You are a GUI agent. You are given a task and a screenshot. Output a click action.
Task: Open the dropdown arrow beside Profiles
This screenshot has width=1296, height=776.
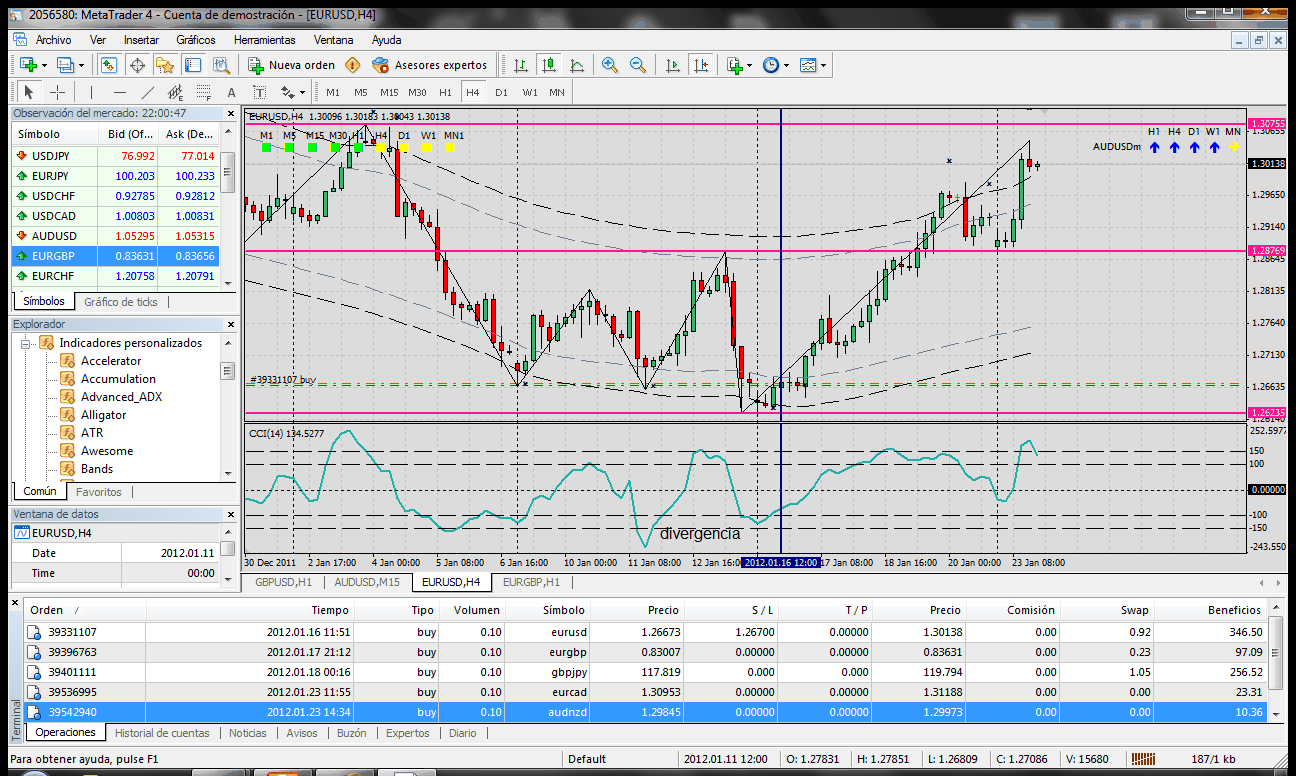(82, 65)
